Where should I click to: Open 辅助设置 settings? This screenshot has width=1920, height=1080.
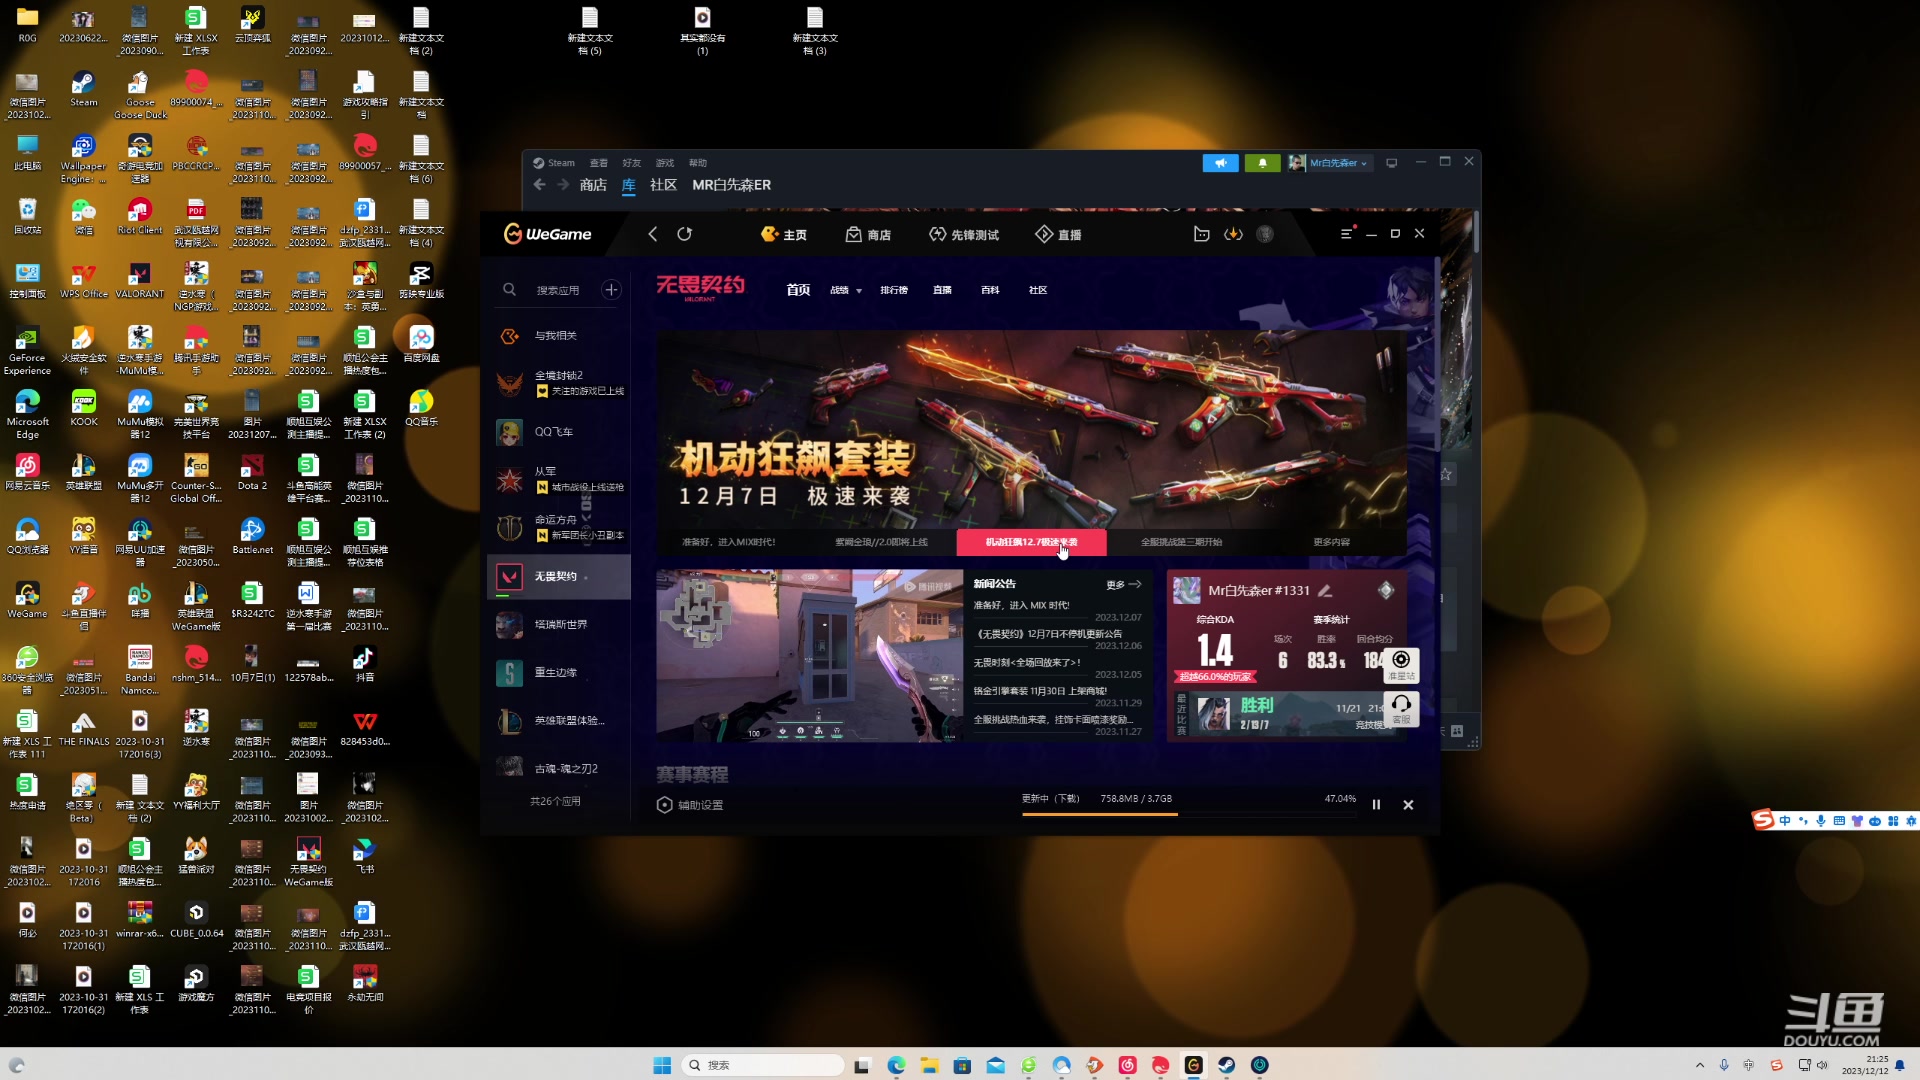[690, 805]
